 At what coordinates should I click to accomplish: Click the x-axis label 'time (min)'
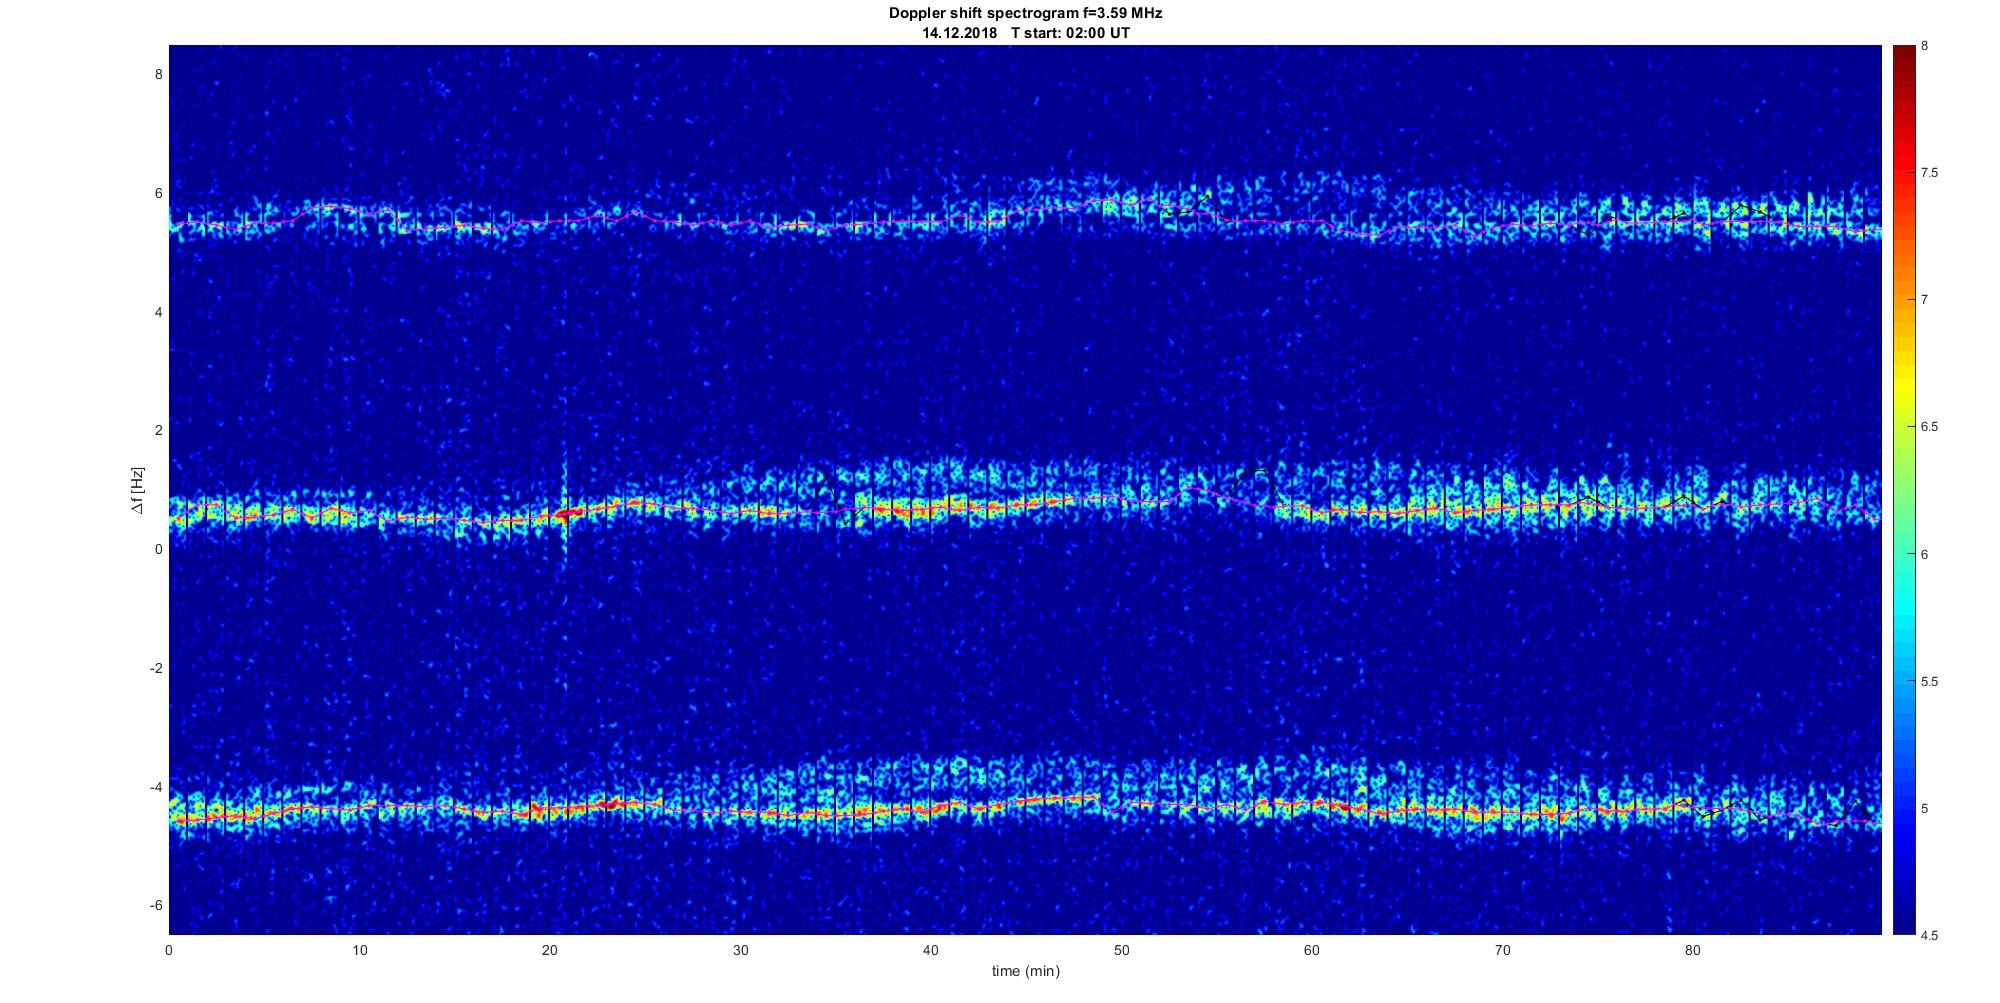pyautogui.click(x=1025, y=971)
